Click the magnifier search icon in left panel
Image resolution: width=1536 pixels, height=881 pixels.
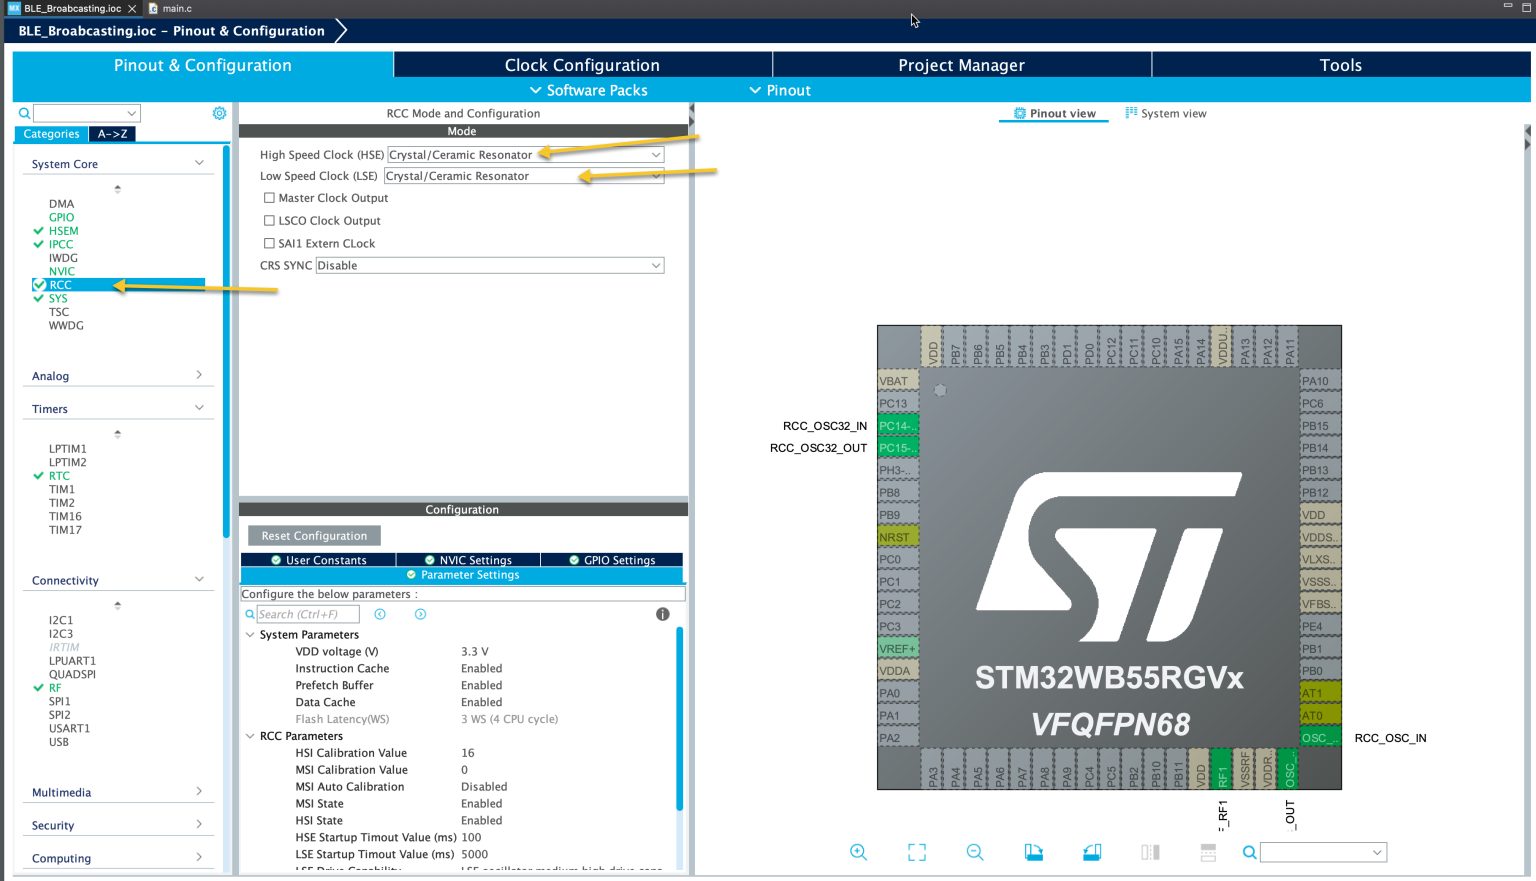[23, 113]
